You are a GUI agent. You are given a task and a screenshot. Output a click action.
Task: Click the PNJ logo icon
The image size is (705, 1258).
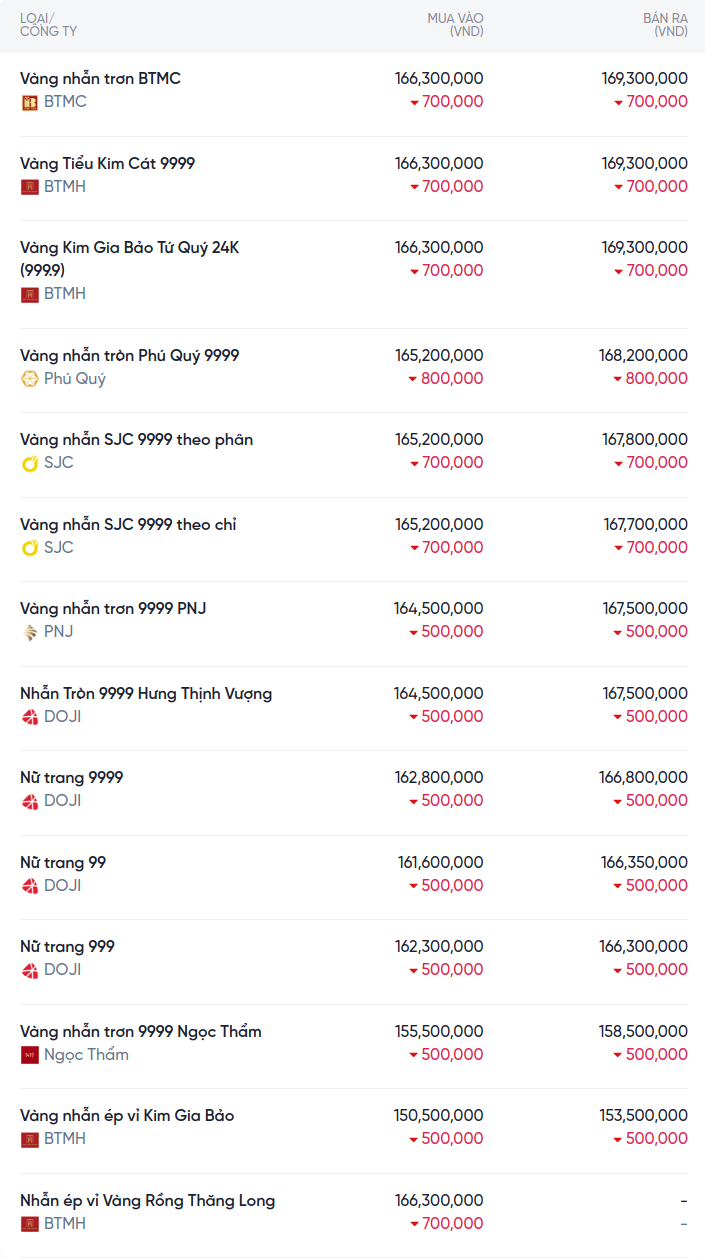tap(30, 632)
